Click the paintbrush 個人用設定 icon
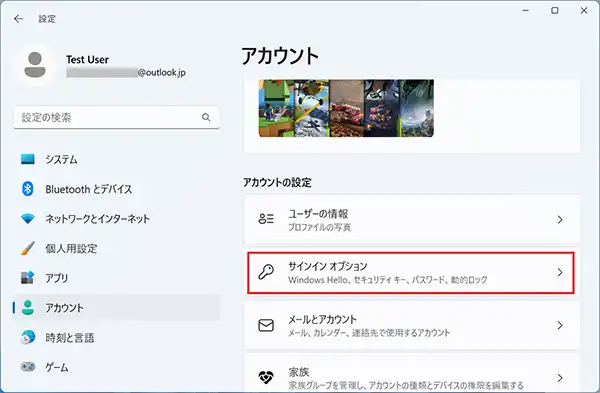Image resolution: width=600 pixels, height=393 pixels. click(x=28, y=248)
